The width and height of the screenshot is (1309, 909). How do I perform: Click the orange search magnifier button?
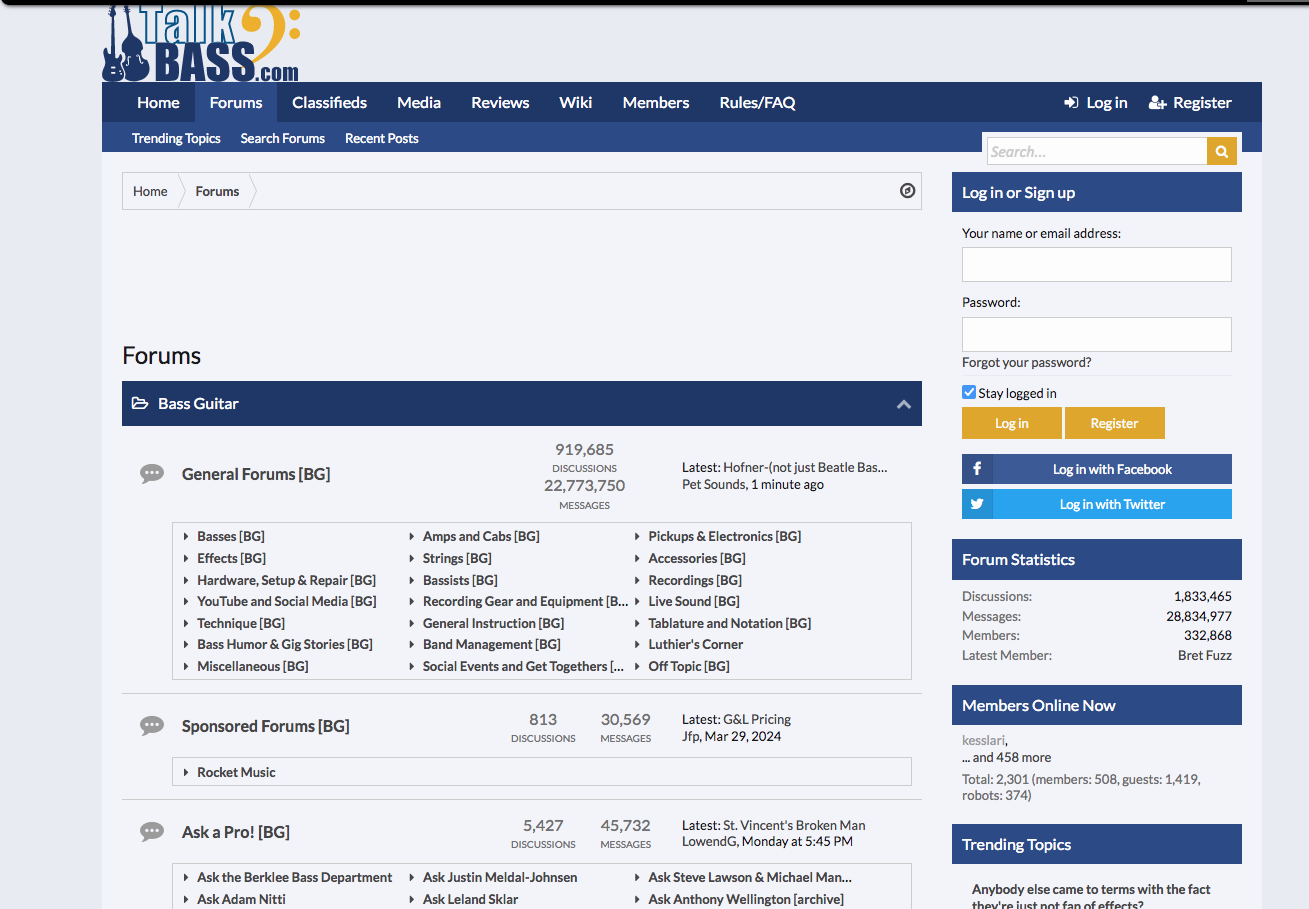tap(1222, 151)
